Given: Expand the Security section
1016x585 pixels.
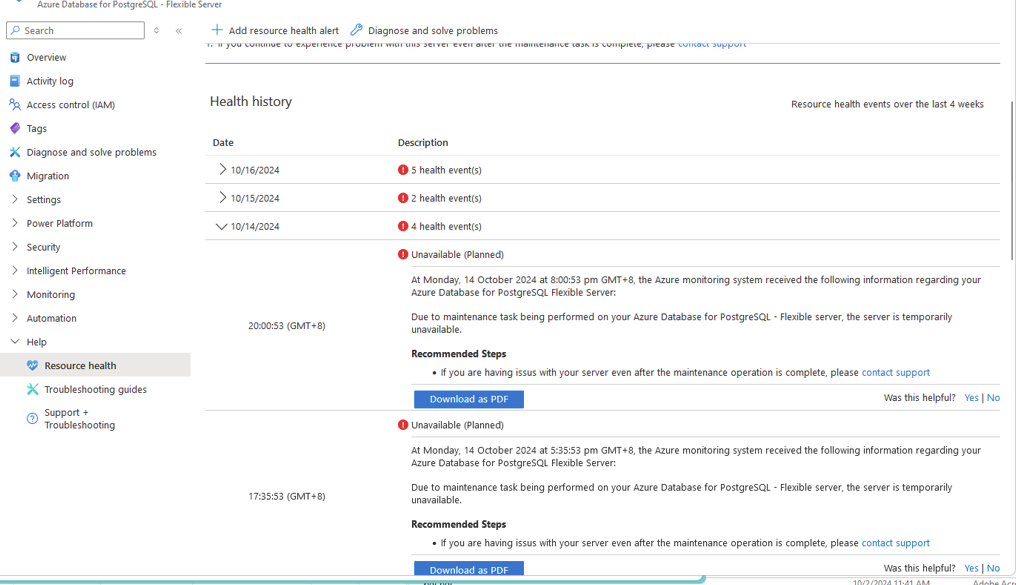Looking at the screenshot, I should coord(15,247).
